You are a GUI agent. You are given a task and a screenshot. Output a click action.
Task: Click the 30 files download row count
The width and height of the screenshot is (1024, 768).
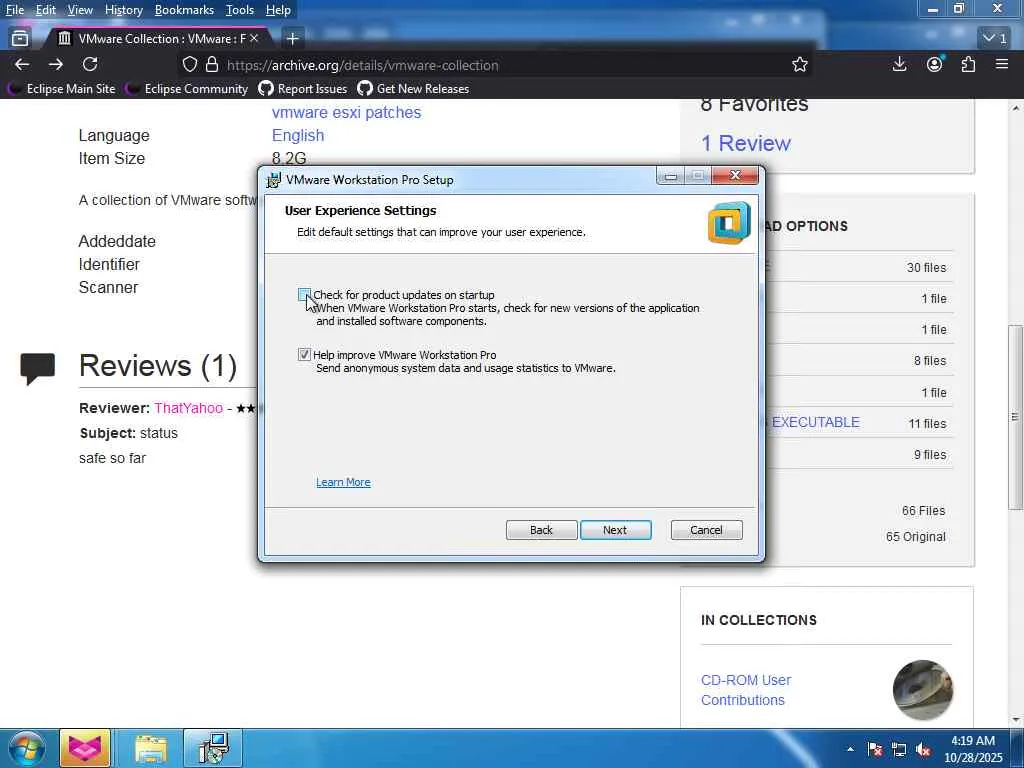(926, 268)
